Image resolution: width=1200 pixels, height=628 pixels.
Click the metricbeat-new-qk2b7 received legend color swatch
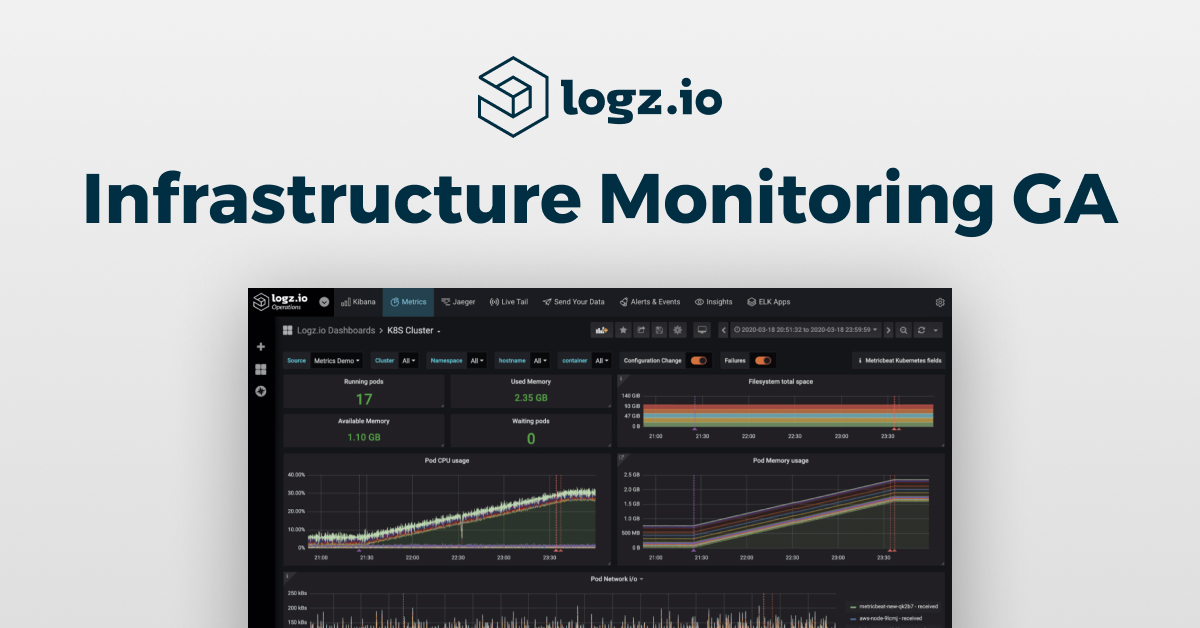click(852, 606)
